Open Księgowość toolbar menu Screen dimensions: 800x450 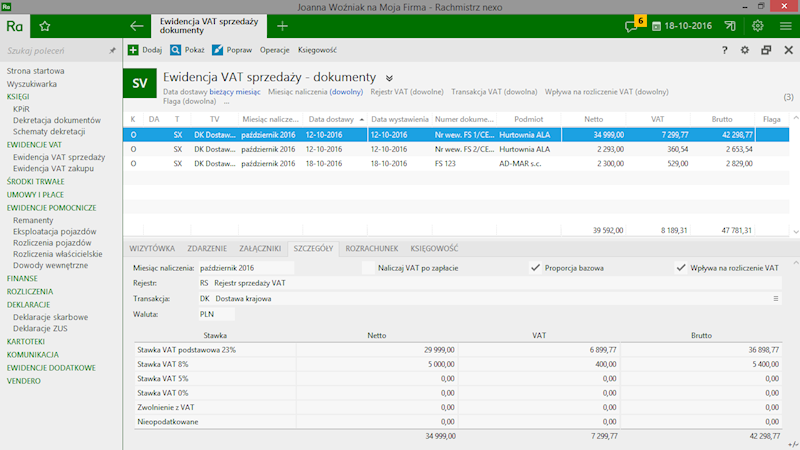tap(317, 50)
